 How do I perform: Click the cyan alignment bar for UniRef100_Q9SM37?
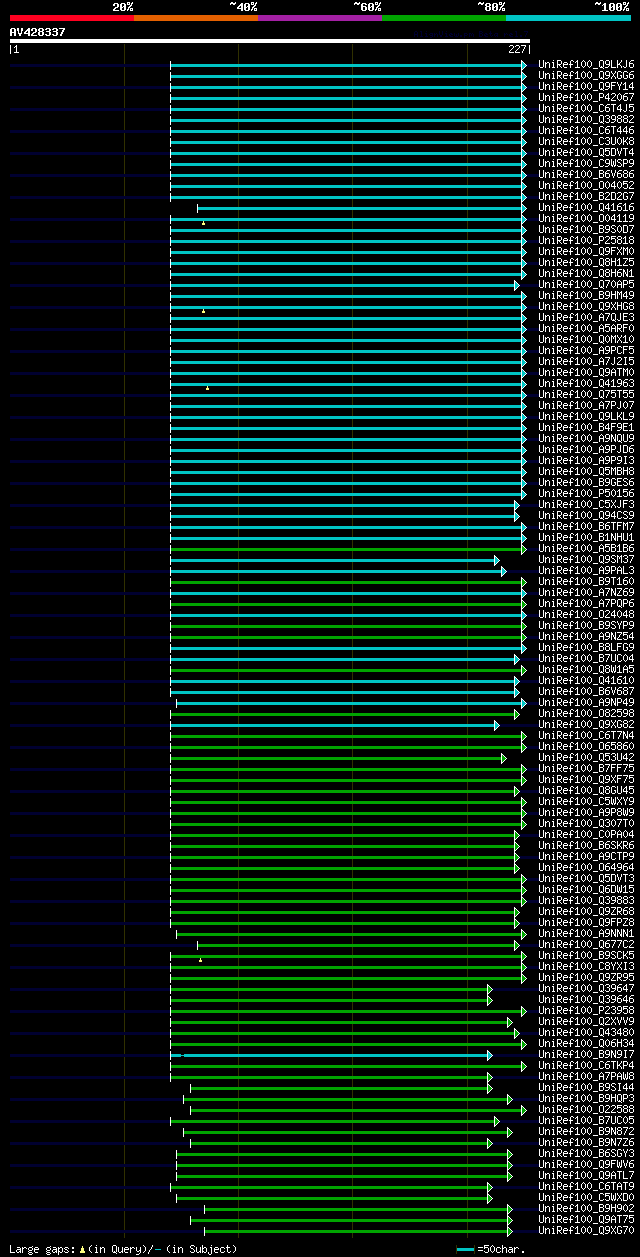[x=334, y=560]
